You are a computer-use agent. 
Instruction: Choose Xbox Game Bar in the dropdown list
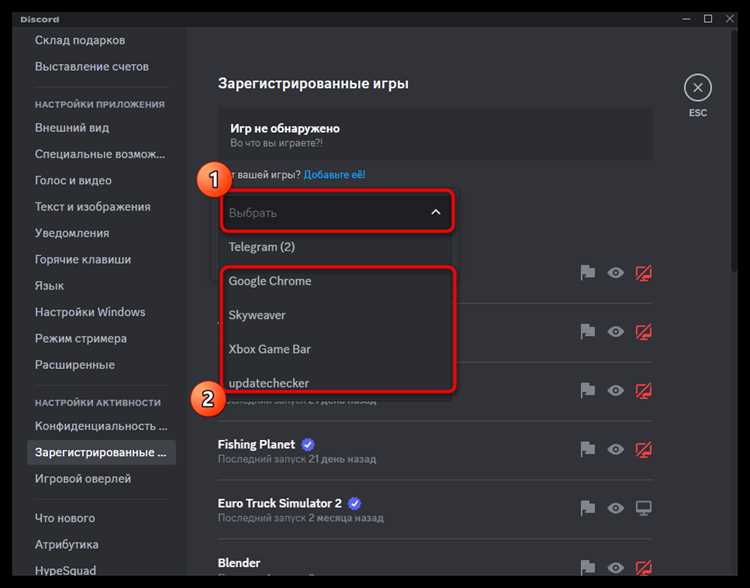[335, 349]
